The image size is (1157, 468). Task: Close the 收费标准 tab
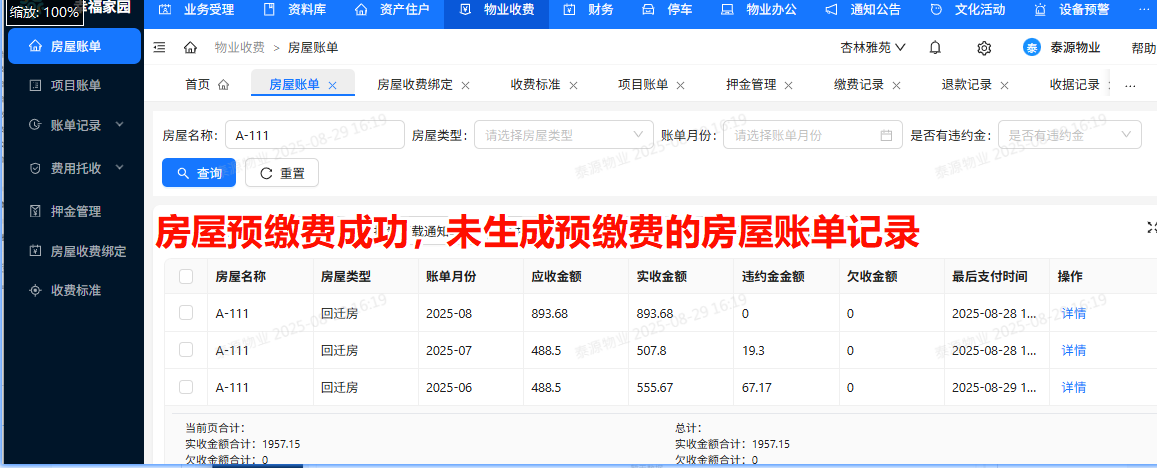[x=573, y=86]
